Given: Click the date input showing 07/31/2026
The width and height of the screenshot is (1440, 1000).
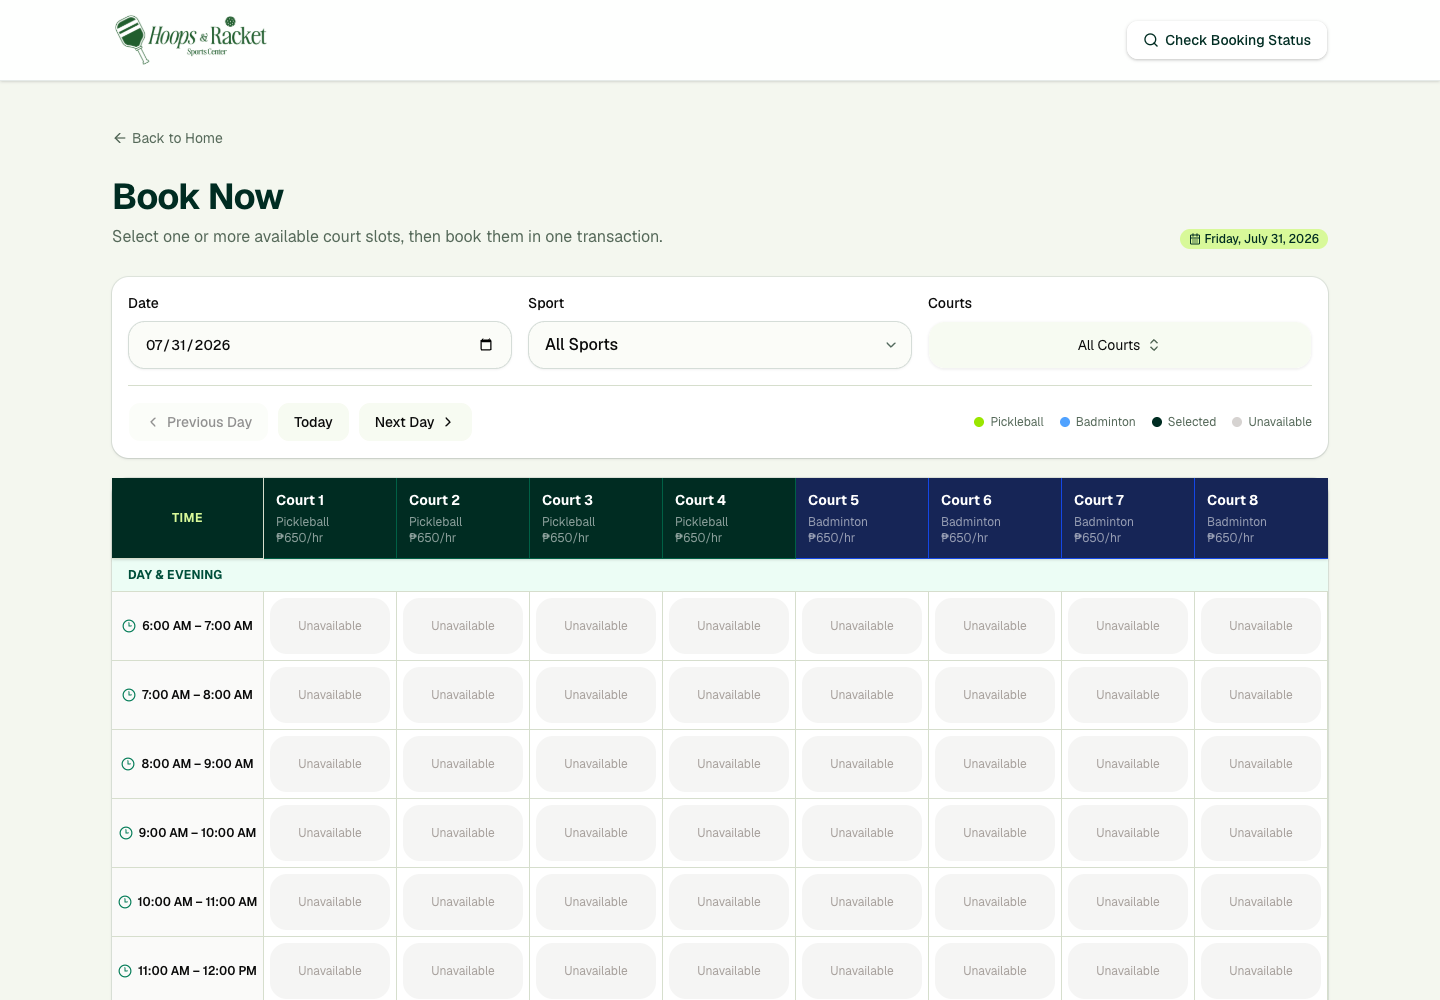Looking at the screenshot, I should click(x=320, y=345).
